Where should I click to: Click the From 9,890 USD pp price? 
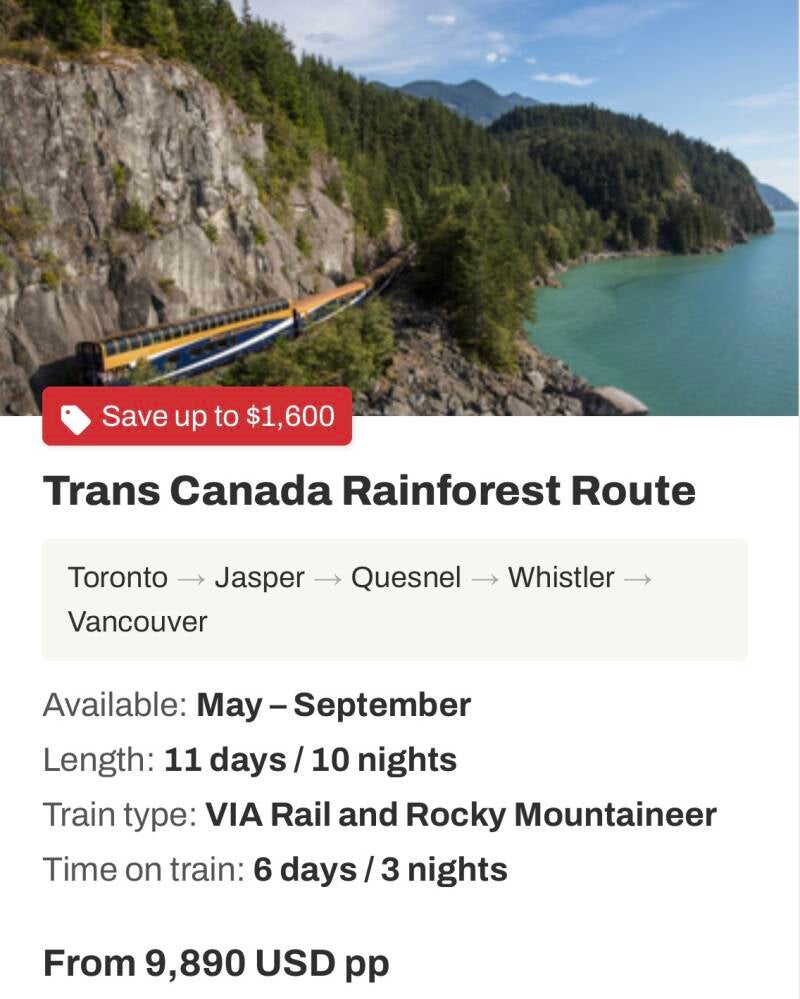coord(216,963)
